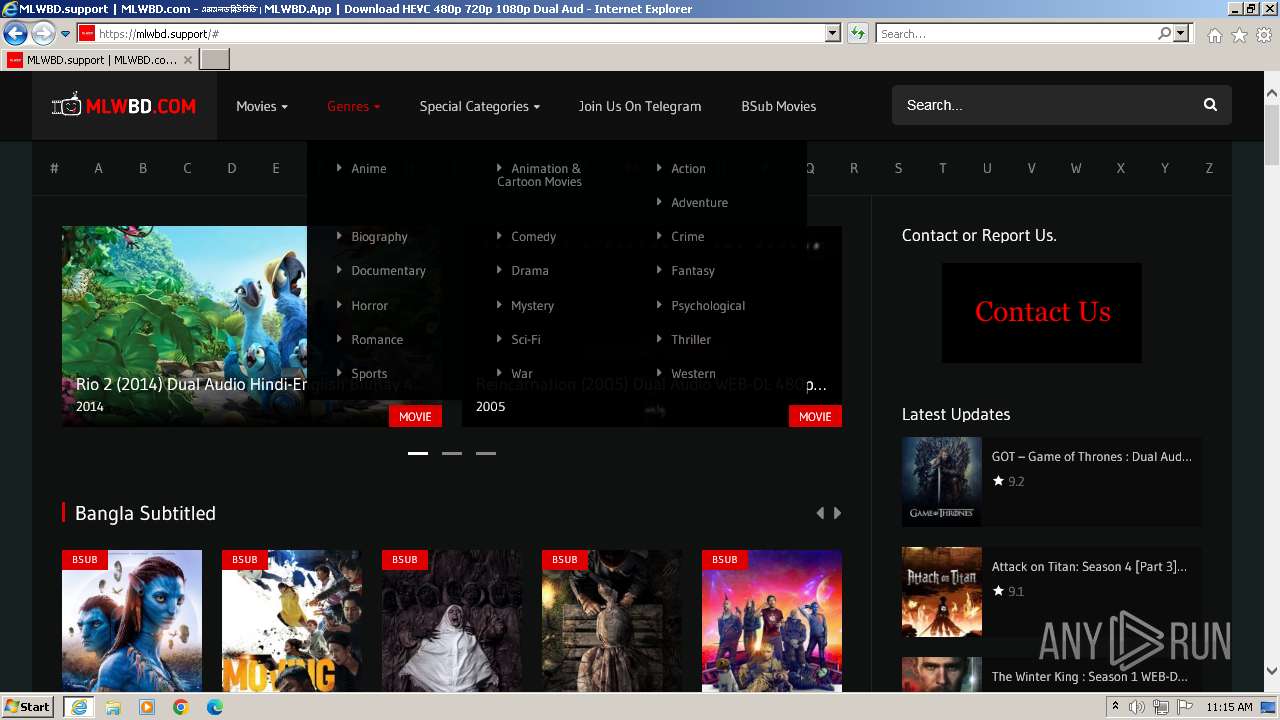Viewport: 1280px width, 720px height.
Task: Click the Action Center flag tray icon
Action: 1183,707
